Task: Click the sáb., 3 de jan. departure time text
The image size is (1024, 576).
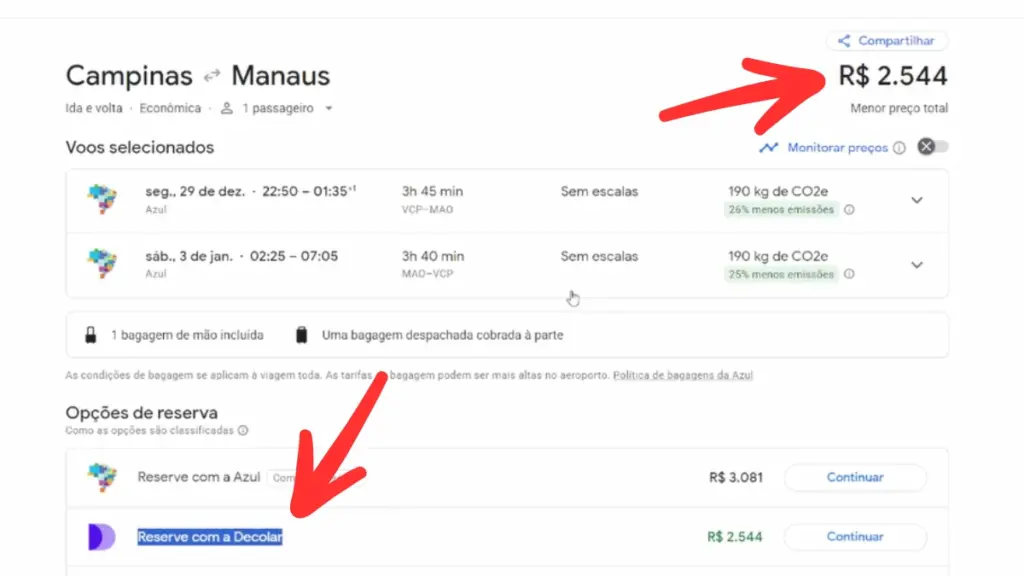Action: click(x=242, y=256)
